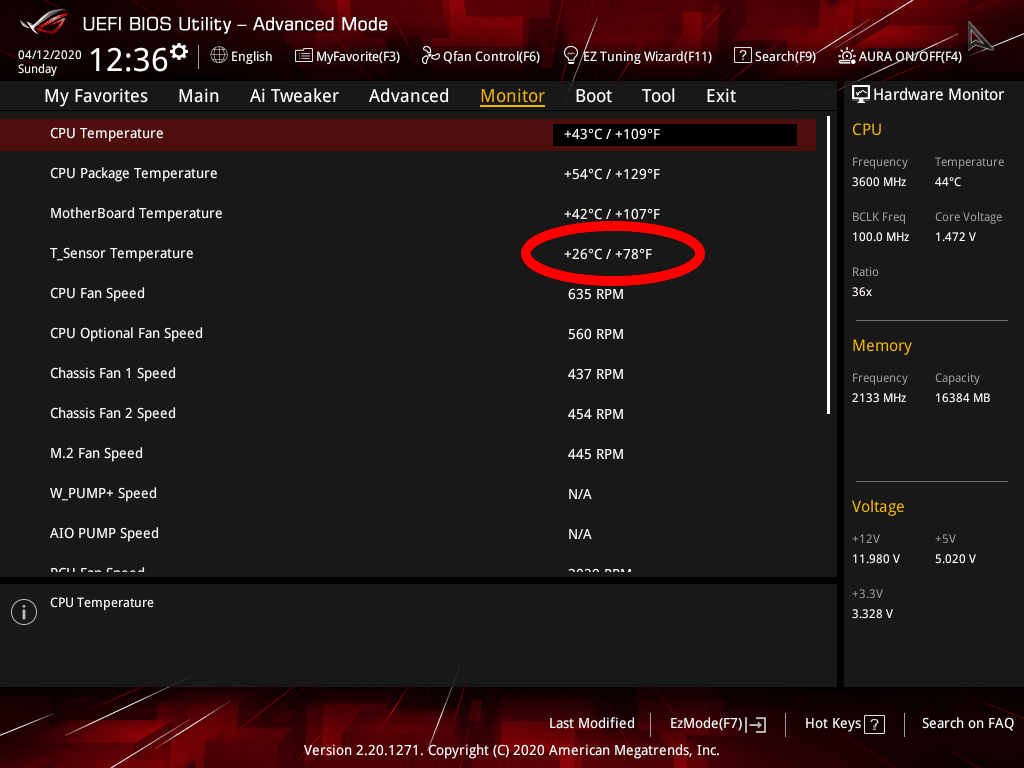The image size is (1024, 768).
Task: Select MotherBoard Temperature row
Action: [x=408, y=214]
